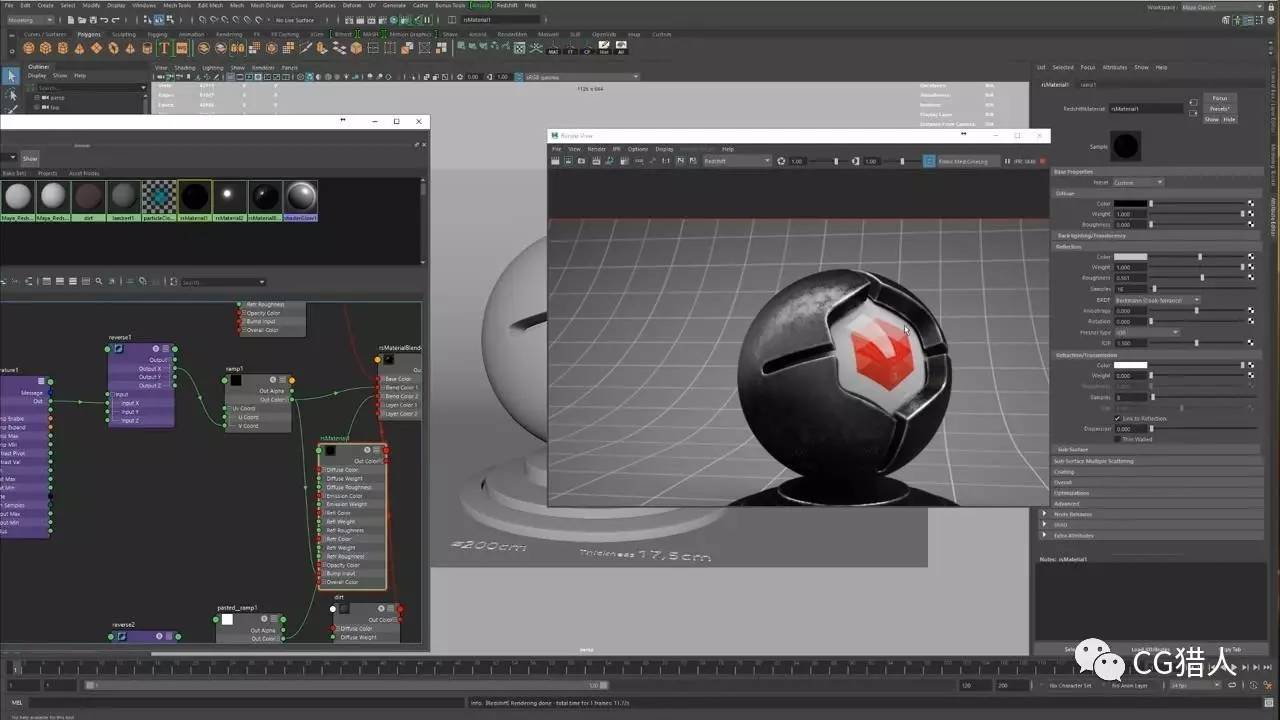Open the IPR menu in Render View
Viewport: 1280px width, 720px height.
click(x=616, y=149)
